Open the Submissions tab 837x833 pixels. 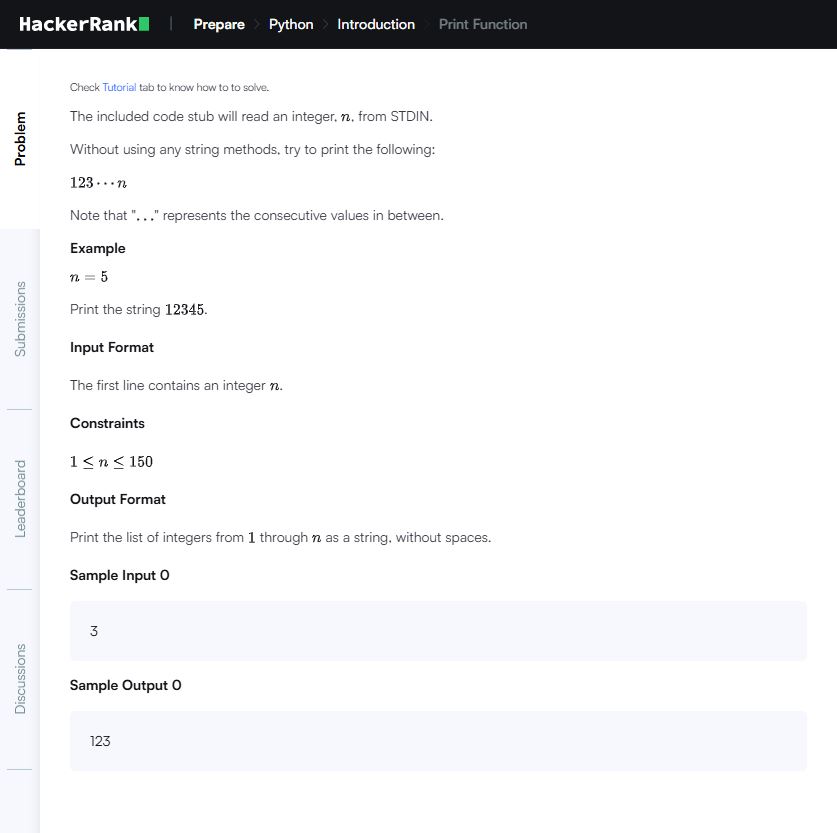pos(20,319)
